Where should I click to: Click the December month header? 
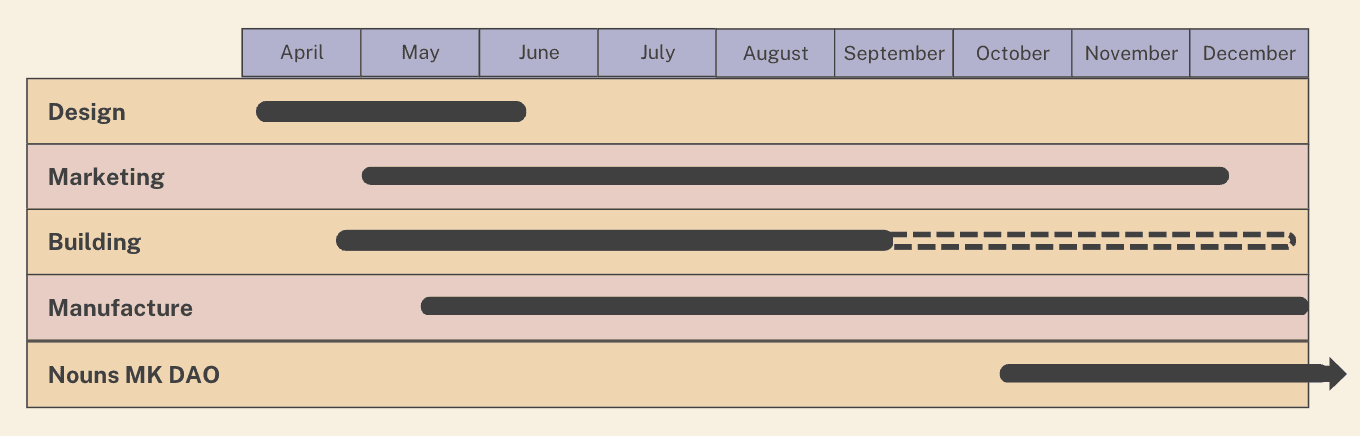[1249, 53]
